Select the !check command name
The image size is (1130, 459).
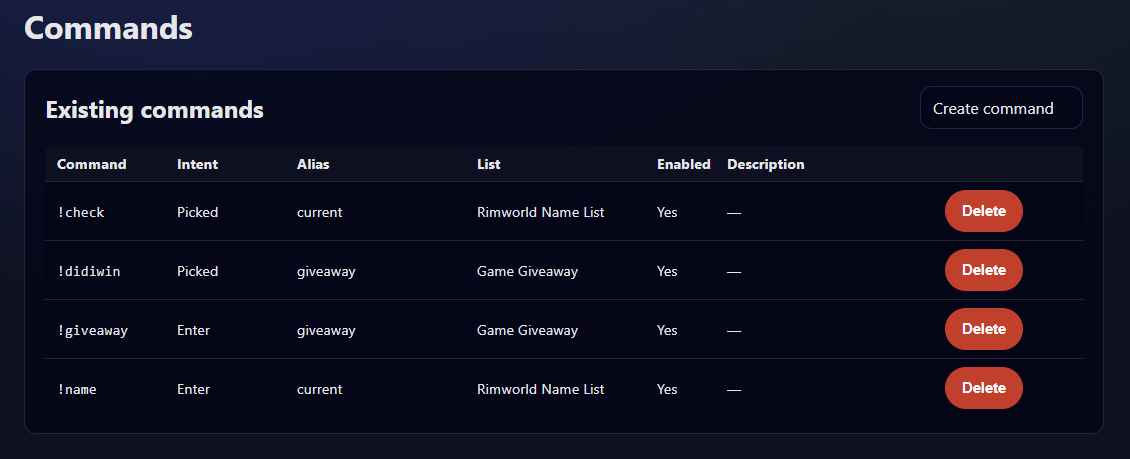click(81, 212)
